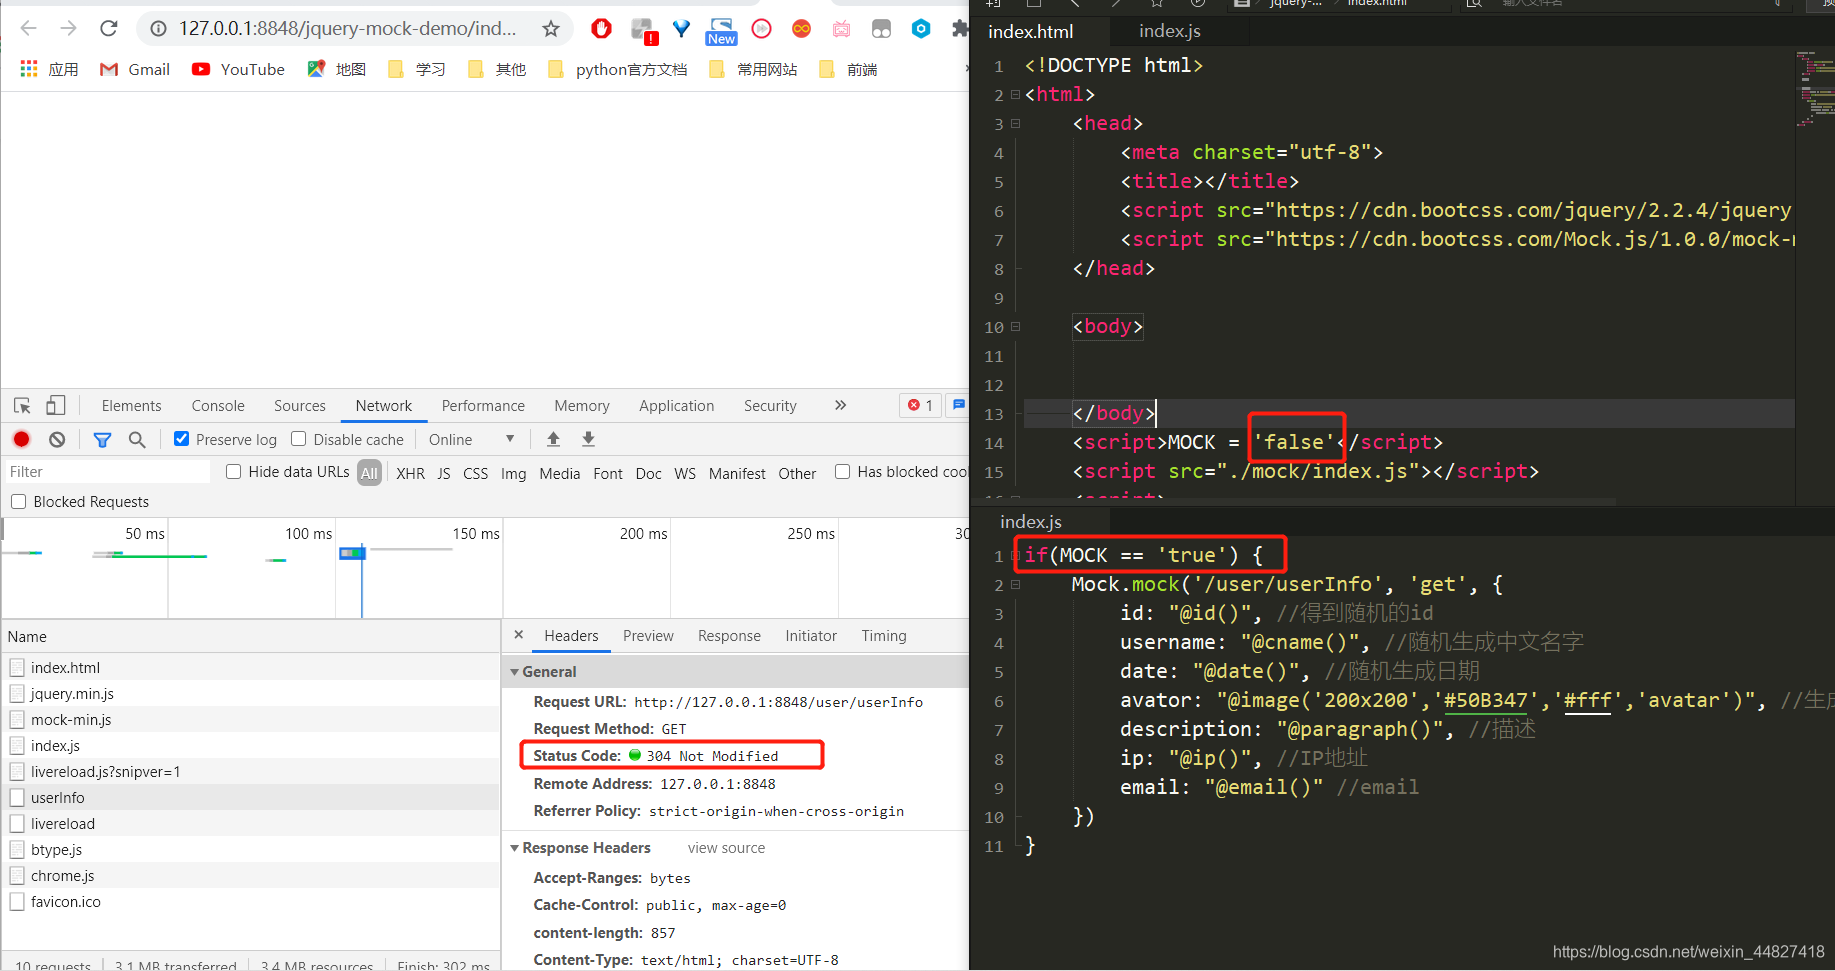Bookmark this page with the star icon
The image size is (1835, 971).
click(x=551, y=29)
